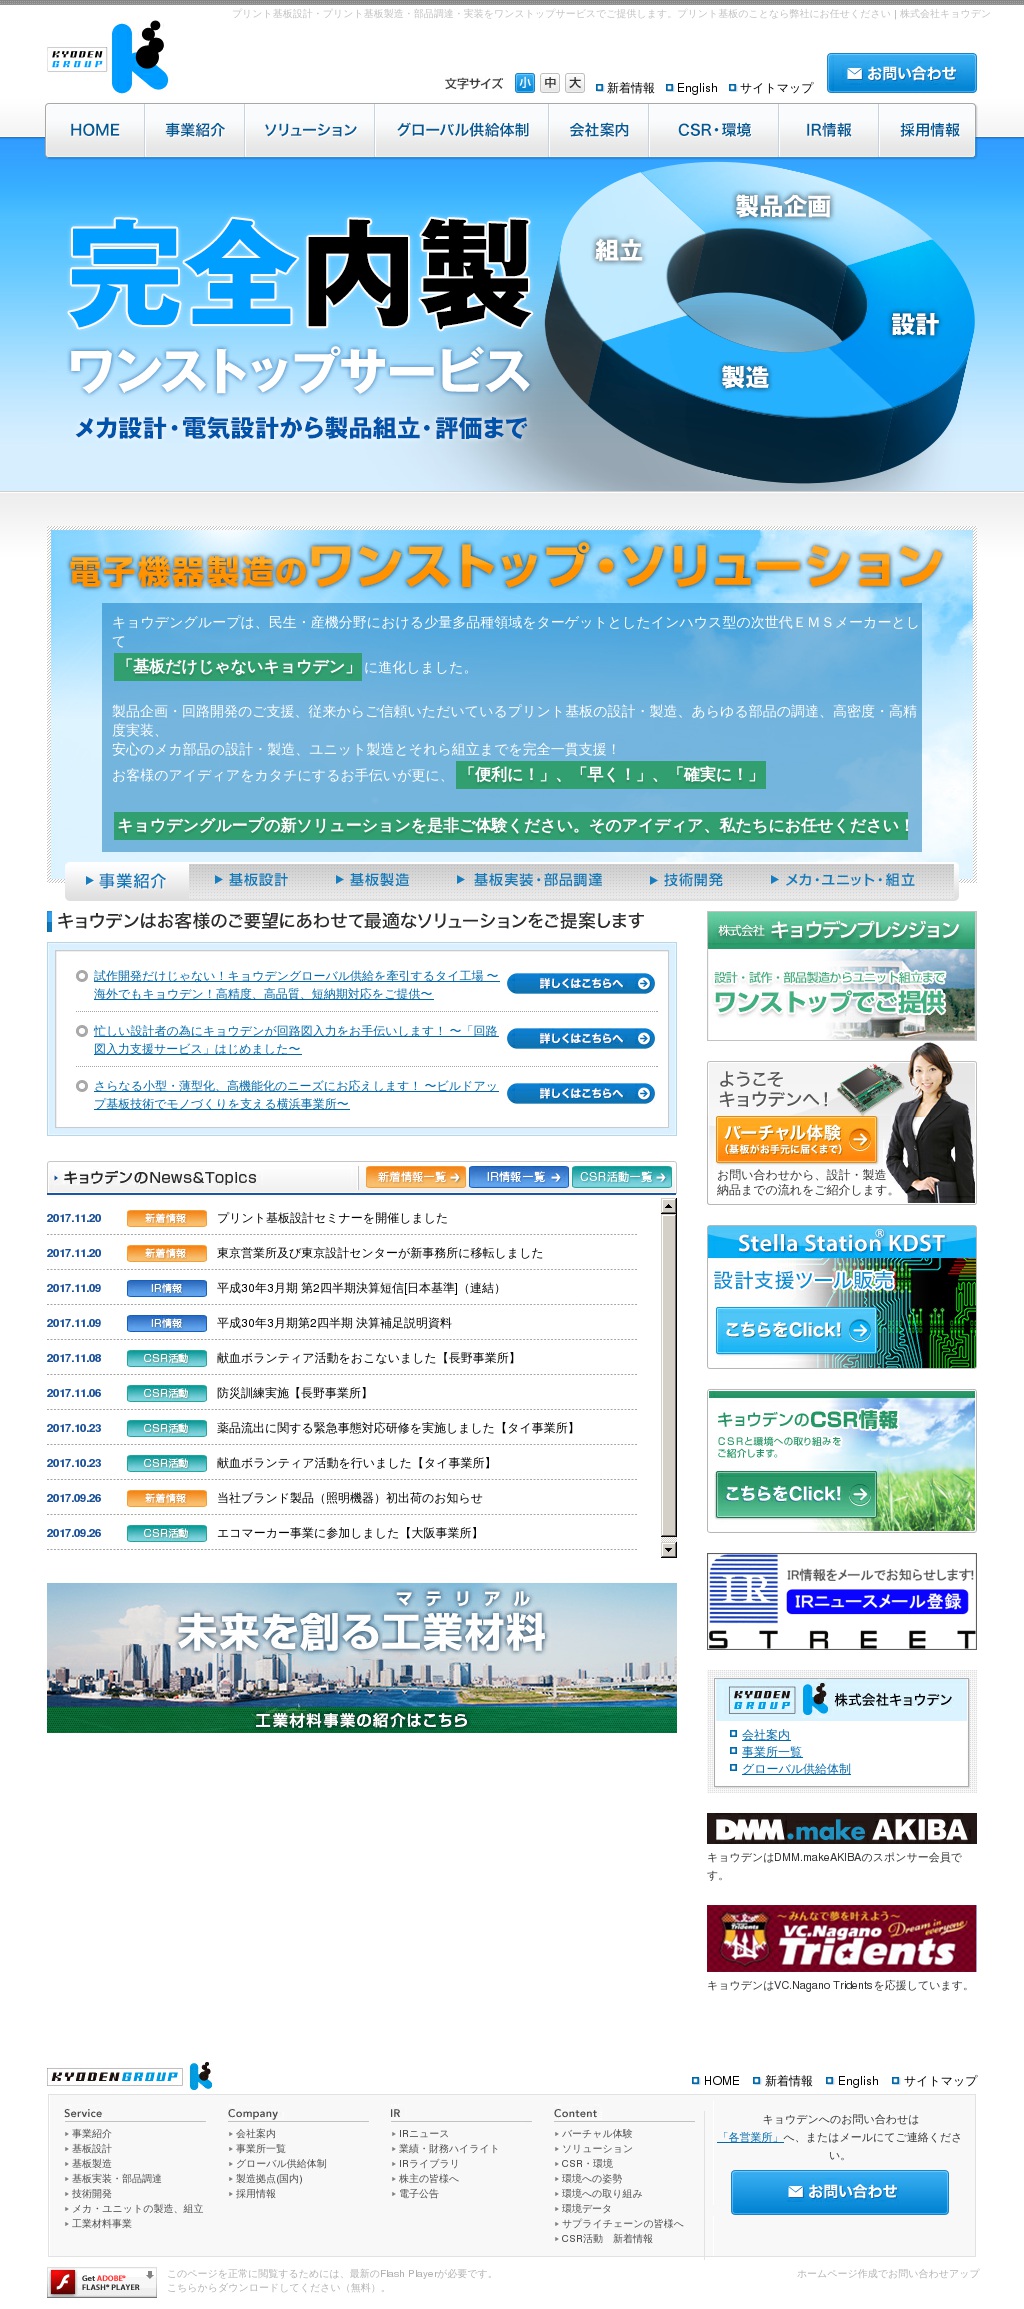Click first 詳しくはこちらへ arrow button
Viewport: 1024px width, 2309px height.
[581, 984]
